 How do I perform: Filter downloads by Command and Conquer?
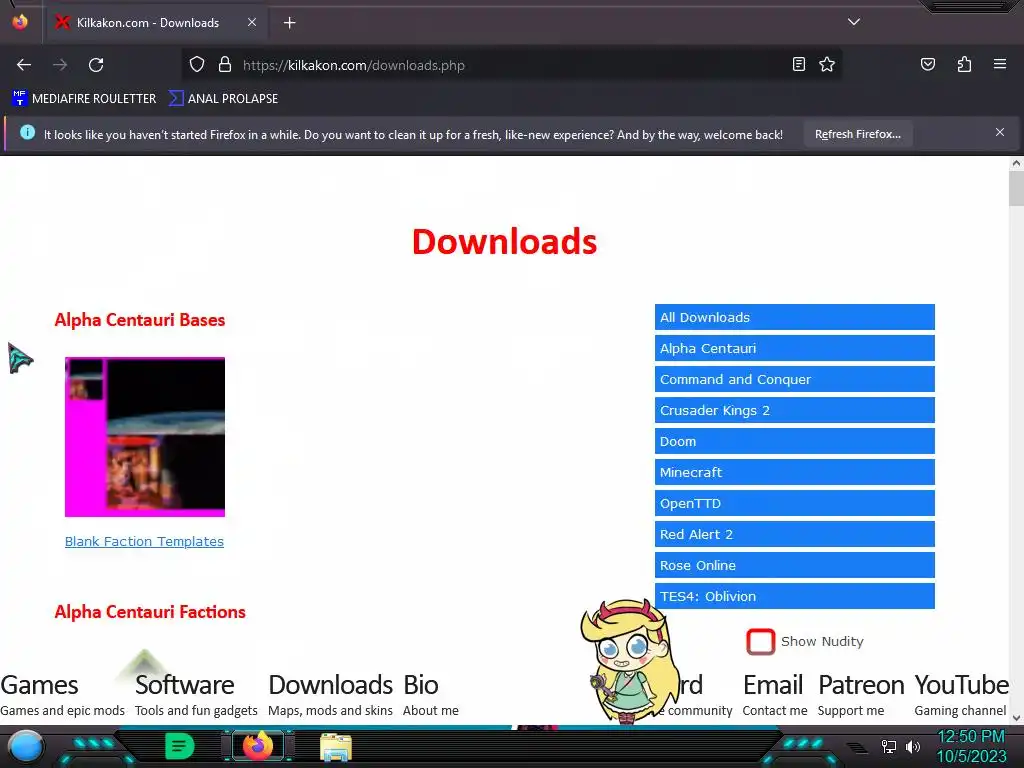pos(794,379)
